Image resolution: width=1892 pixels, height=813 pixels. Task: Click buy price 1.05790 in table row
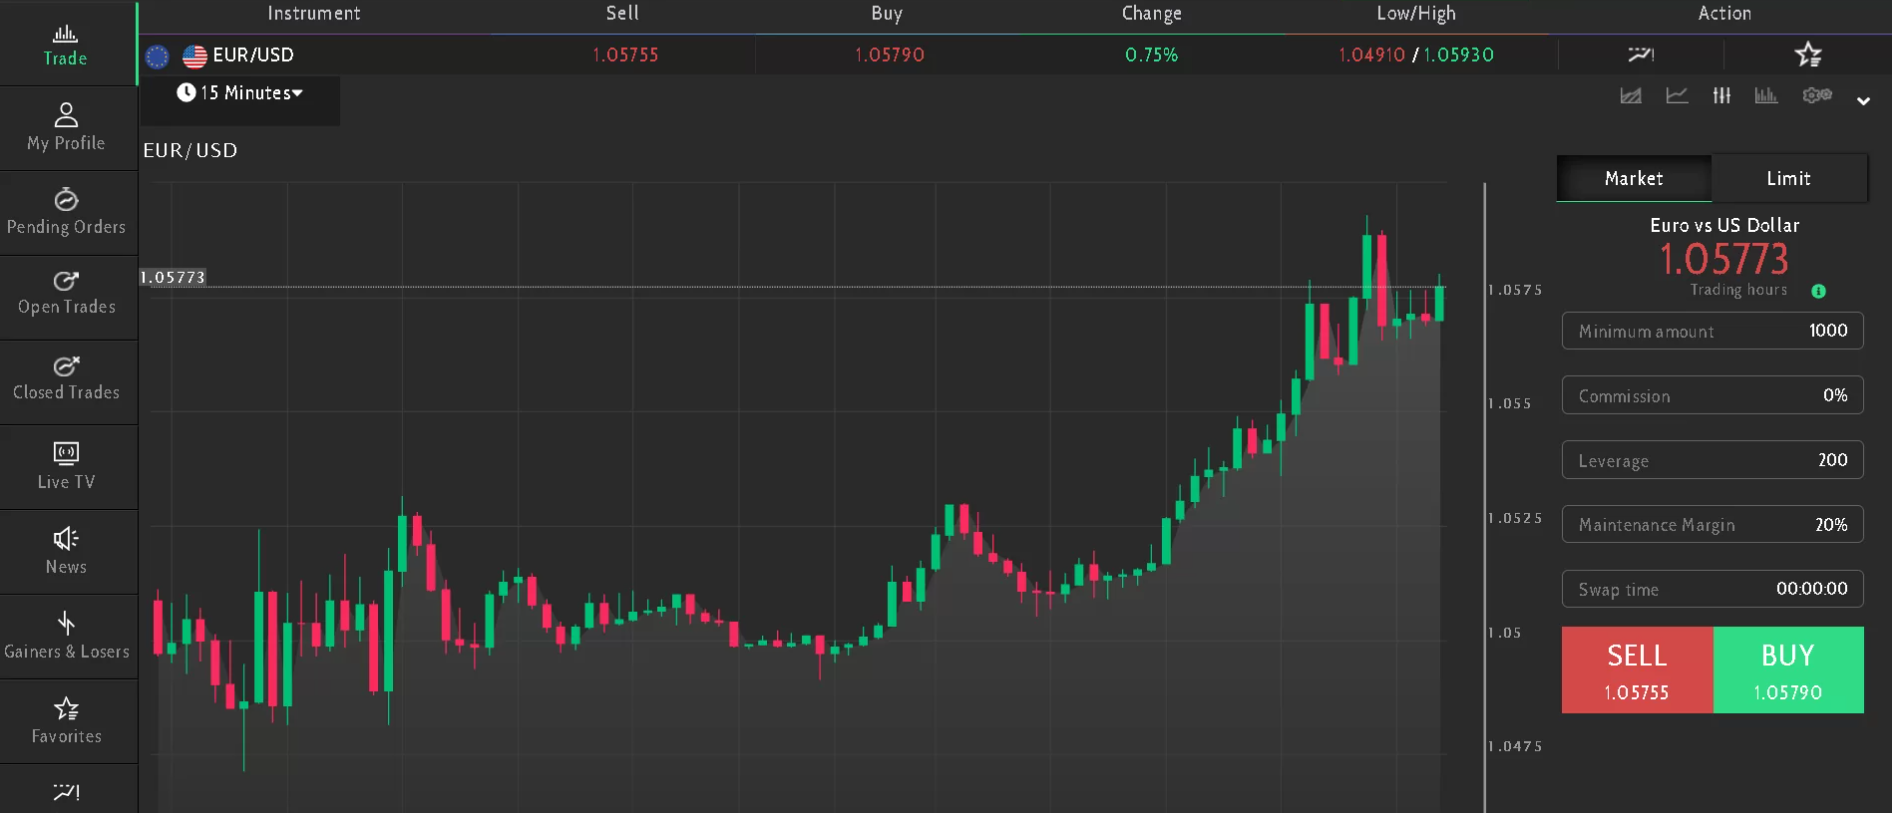[x=889, y=55]
